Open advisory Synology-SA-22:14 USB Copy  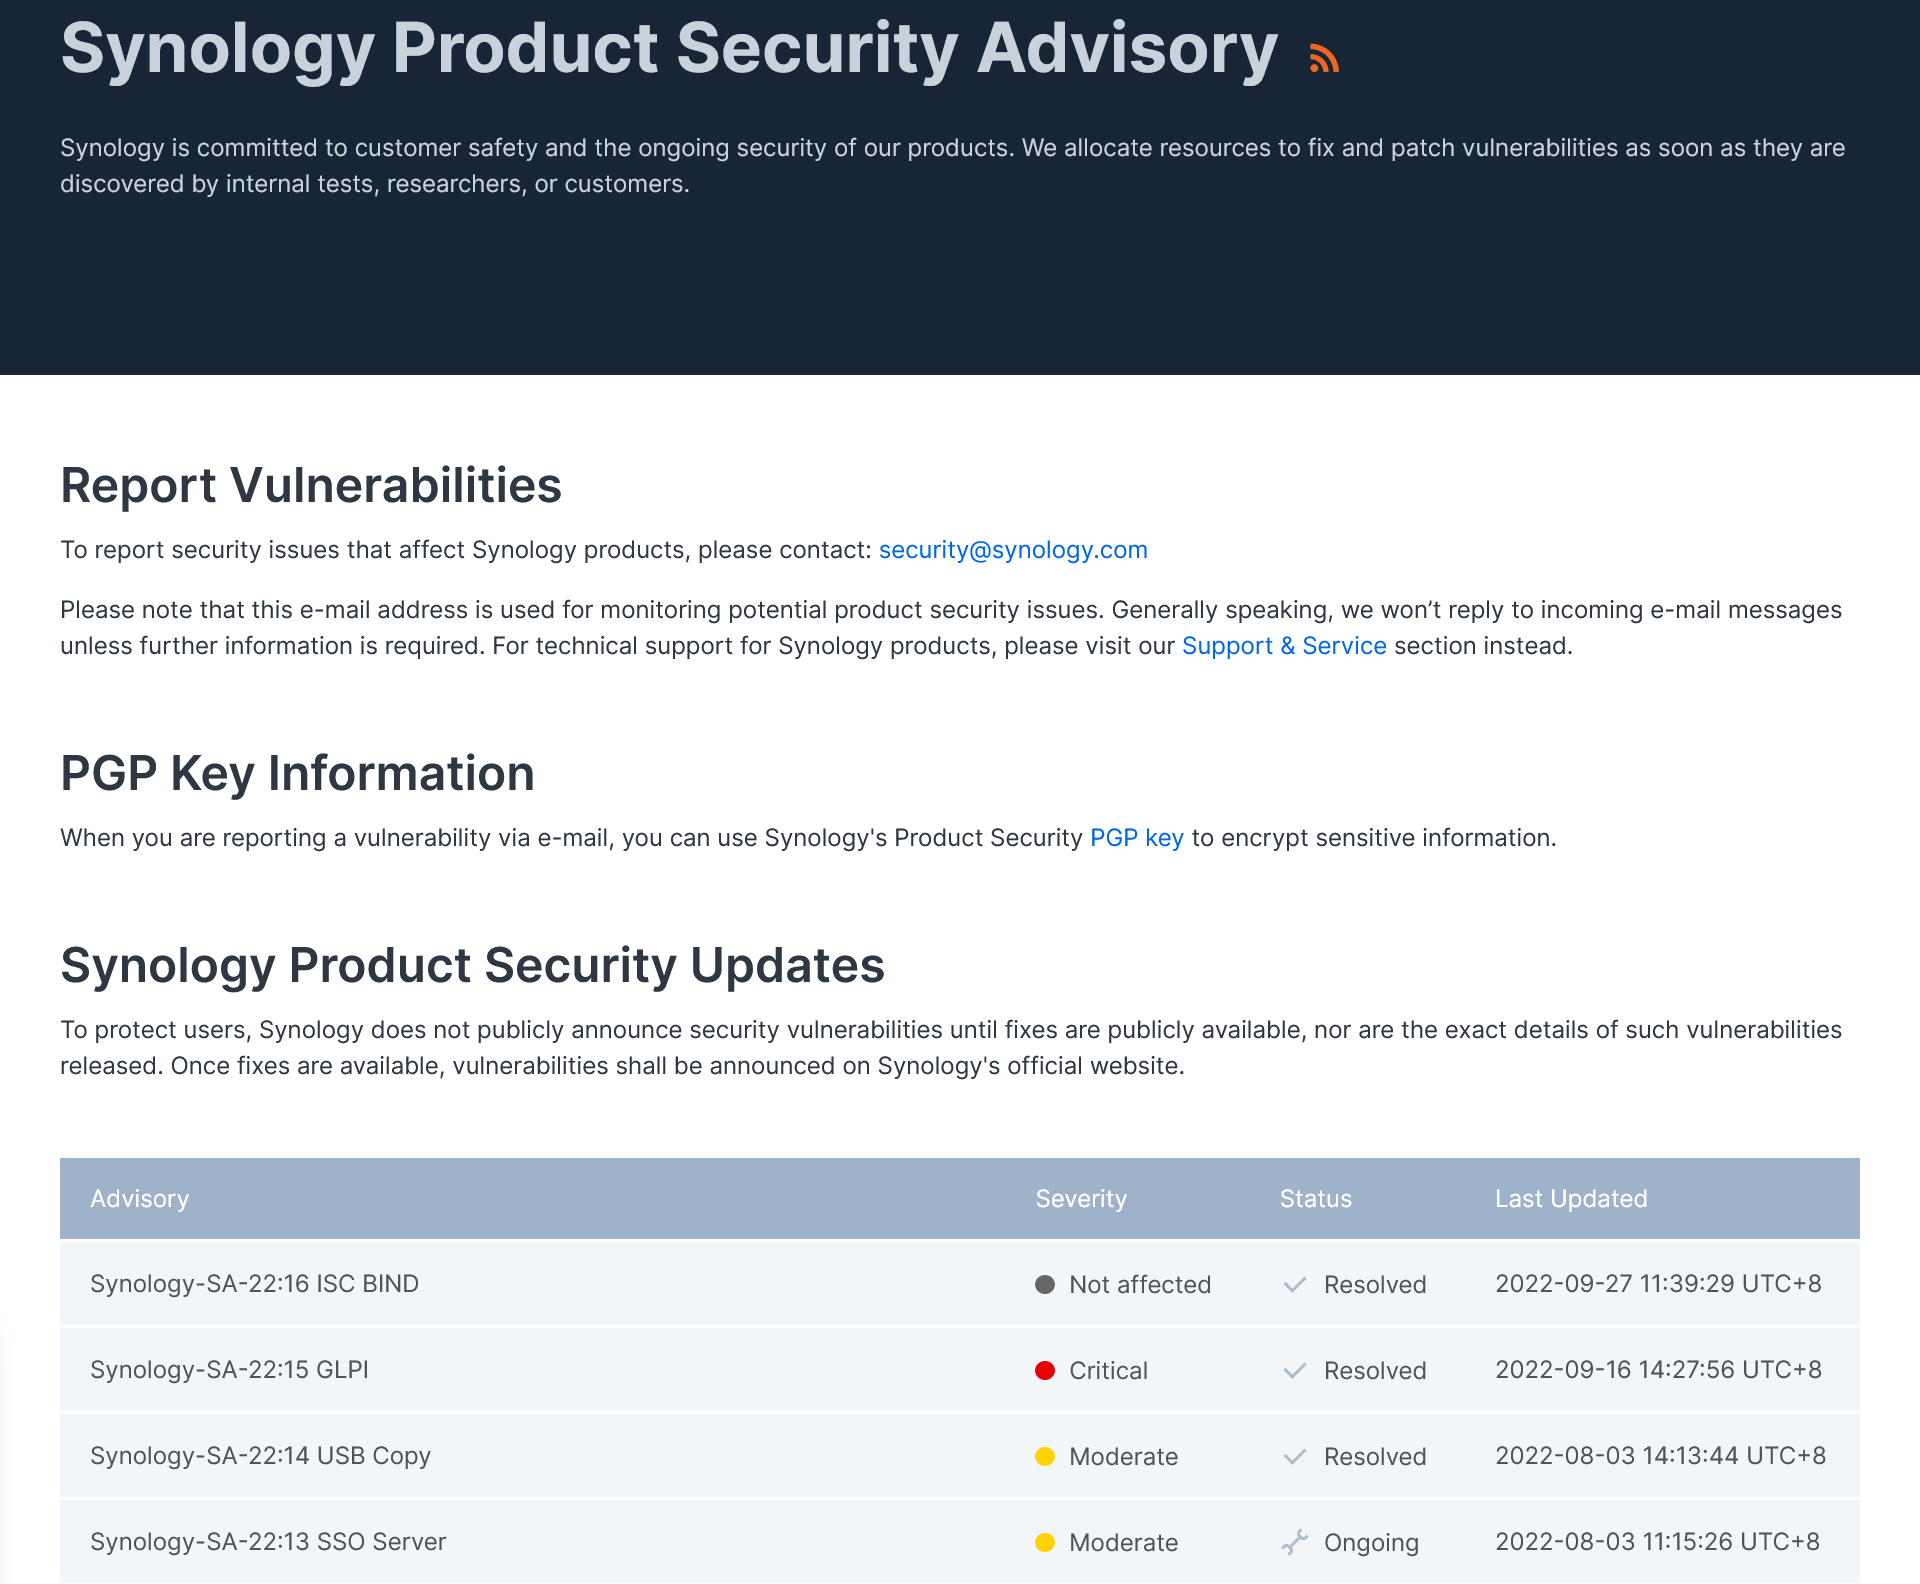261,1456
